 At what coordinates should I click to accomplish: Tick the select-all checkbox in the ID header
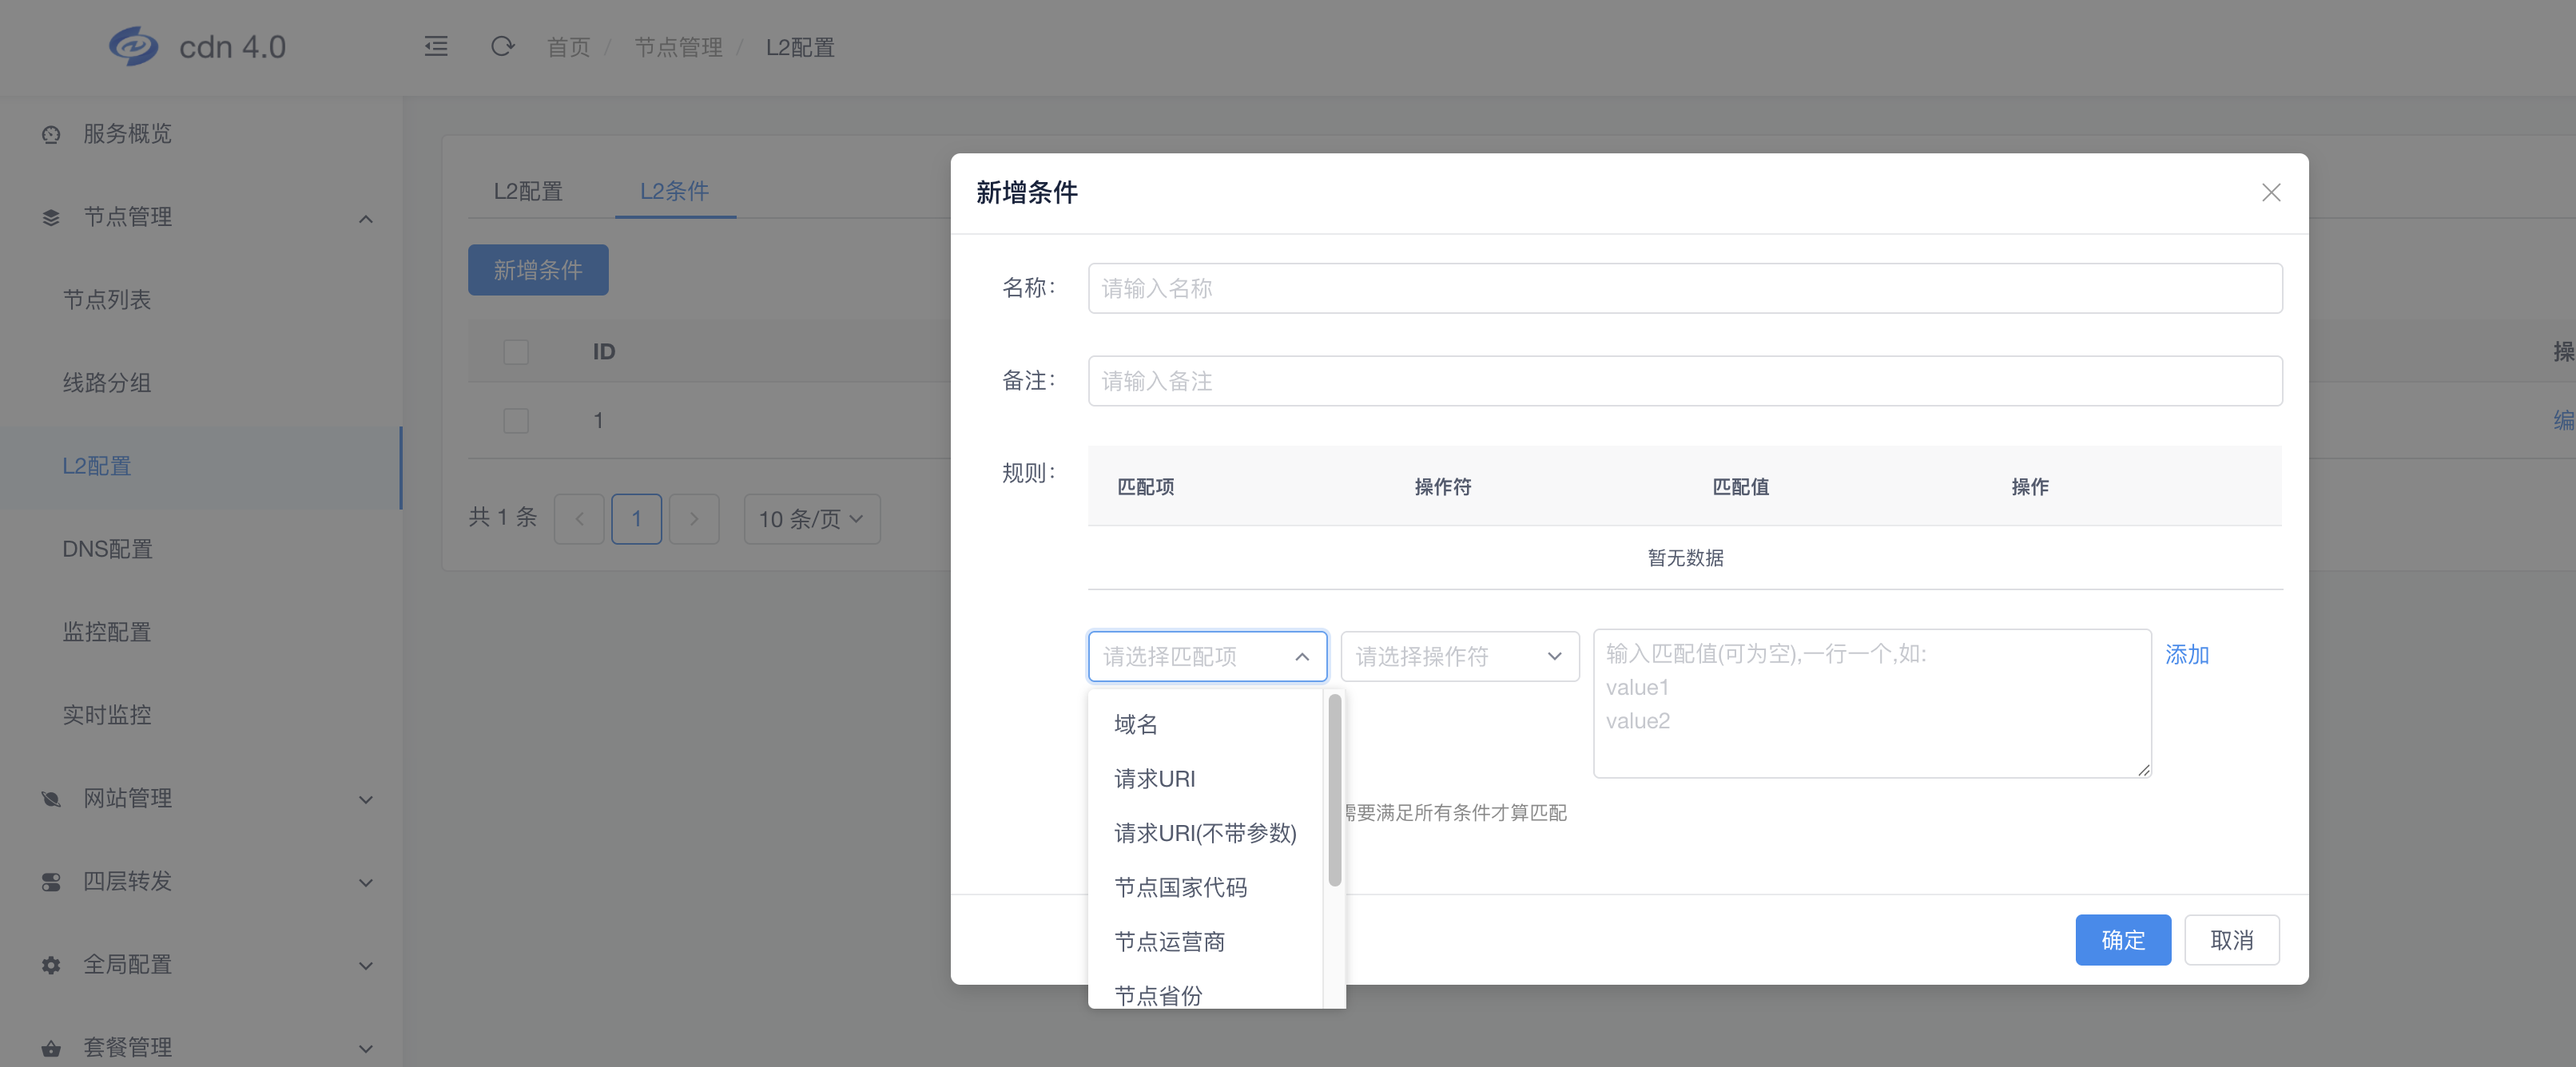coord(516,352)
